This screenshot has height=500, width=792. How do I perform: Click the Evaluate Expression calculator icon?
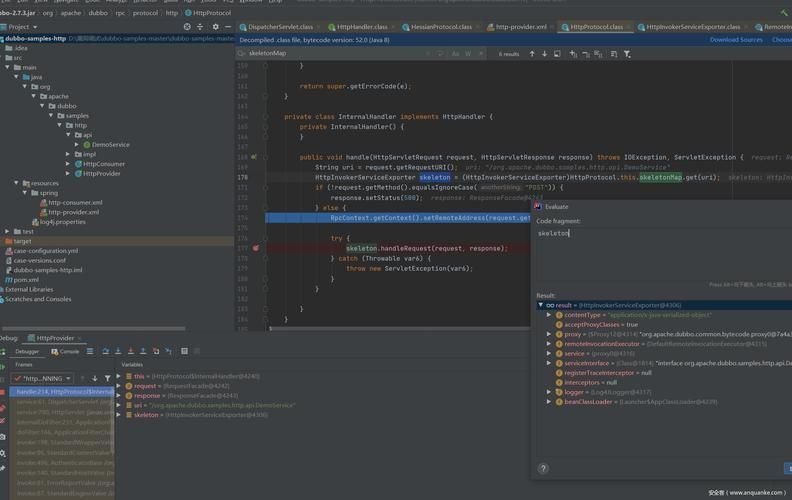[184, 351]
